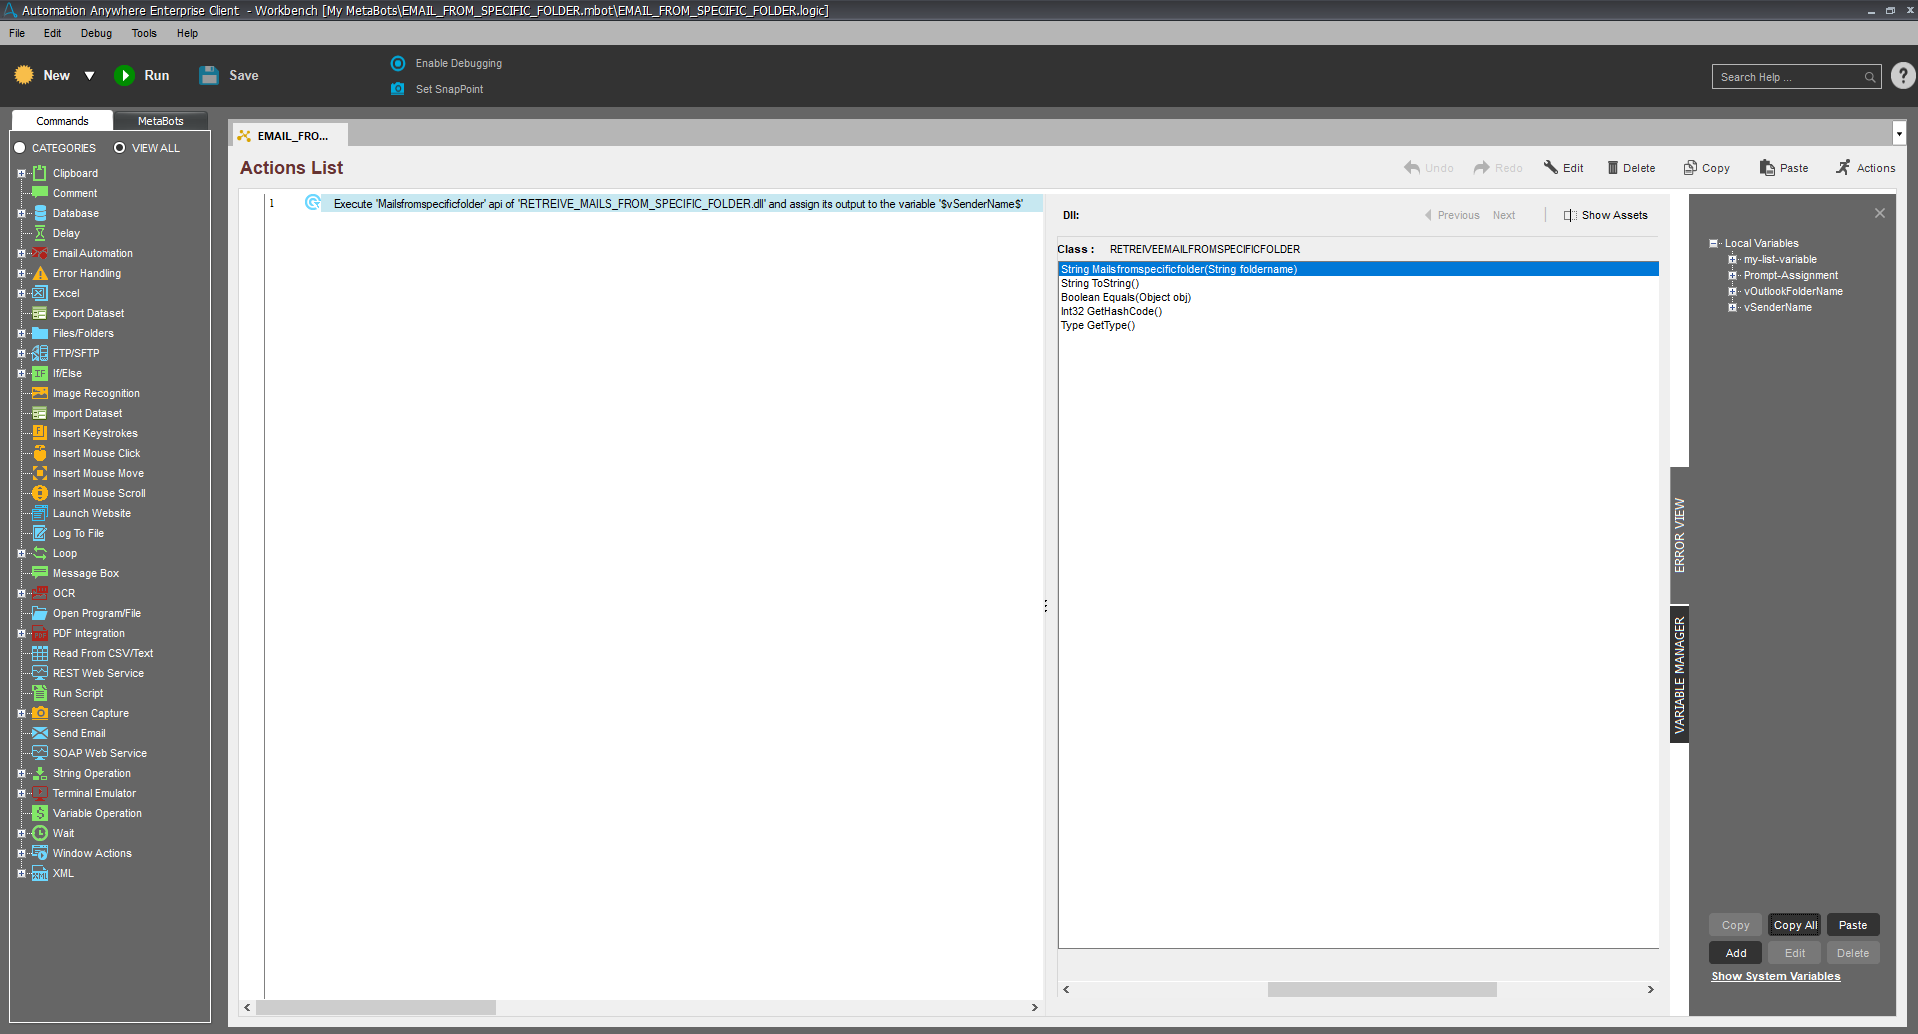Click the Clipboard command icon
The image size is (1918, 1034).
[x=40, y=173]
